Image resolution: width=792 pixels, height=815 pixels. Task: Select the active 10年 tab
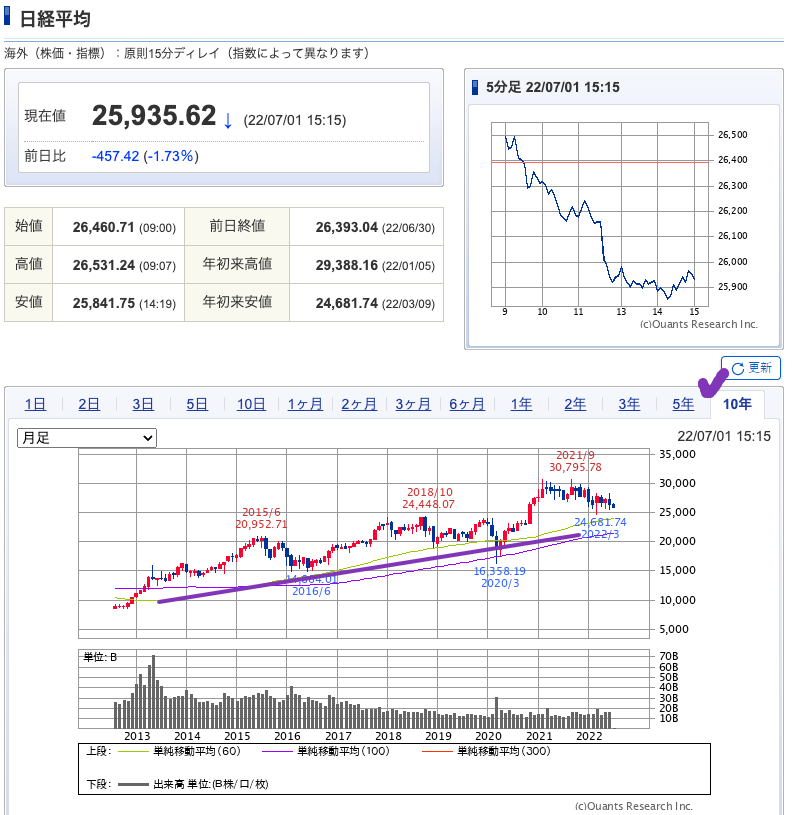pyautogui.click(x=737, y=404)
